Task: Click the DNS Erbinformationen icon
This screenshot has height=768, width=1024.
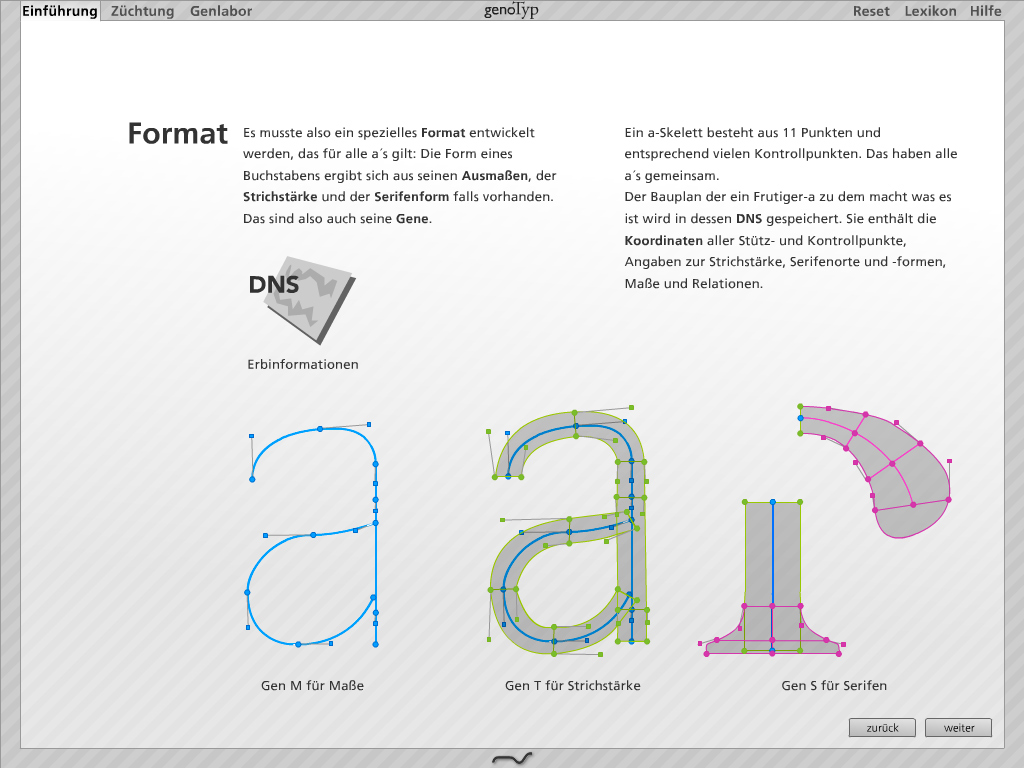Action: 302,300
